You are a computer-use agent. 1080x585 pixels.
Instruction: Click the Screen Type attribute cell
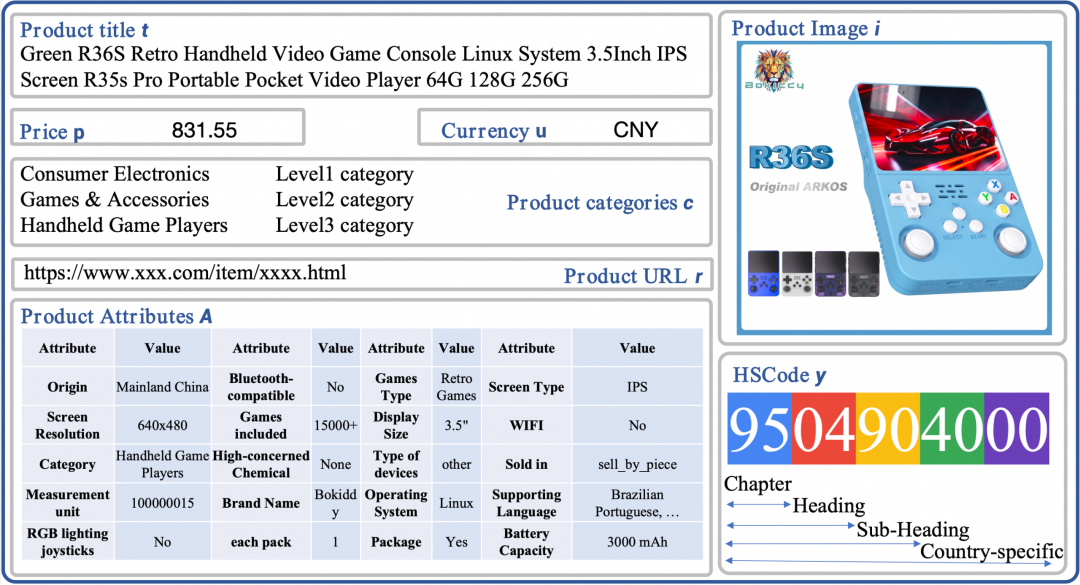click(526, 387)
